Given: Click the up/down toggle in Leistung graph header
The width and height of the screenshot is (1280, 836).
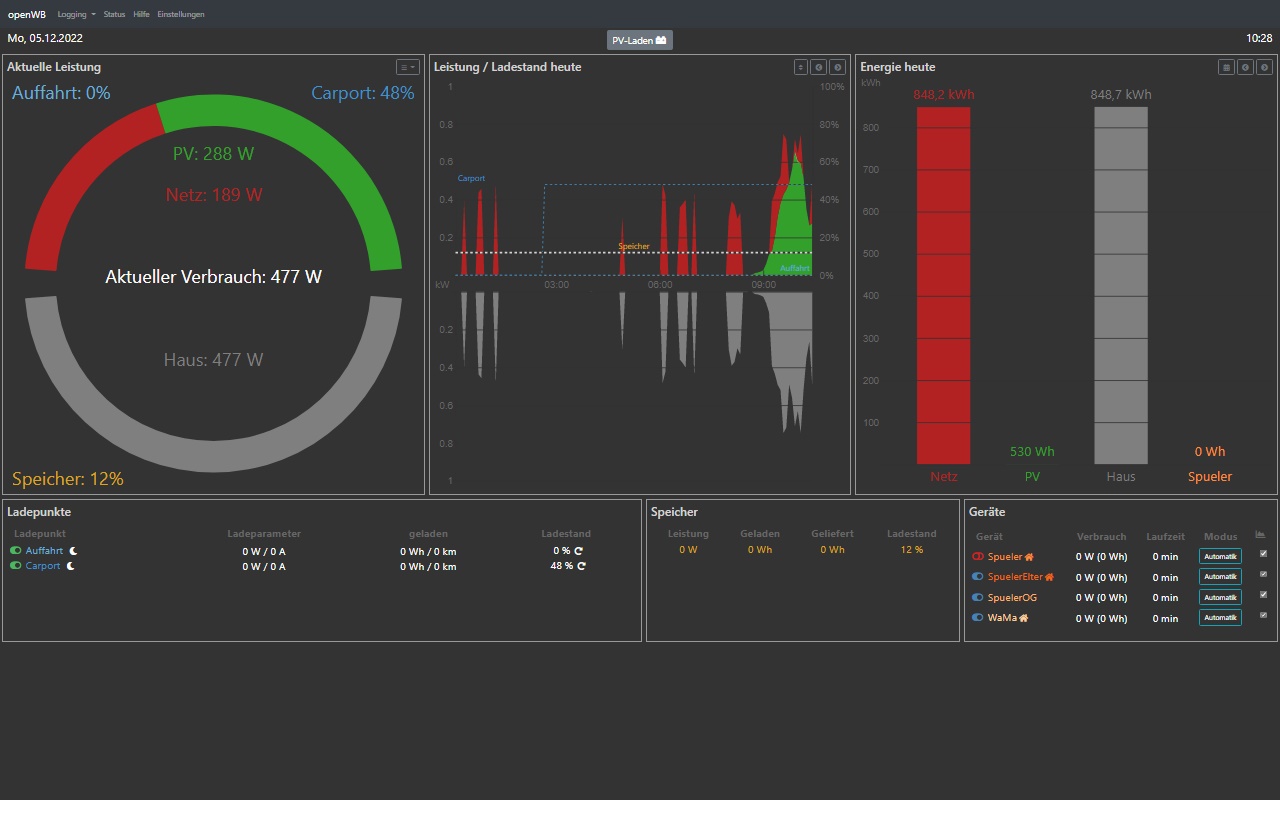Looking at the screenshot, I should [800, 67].
